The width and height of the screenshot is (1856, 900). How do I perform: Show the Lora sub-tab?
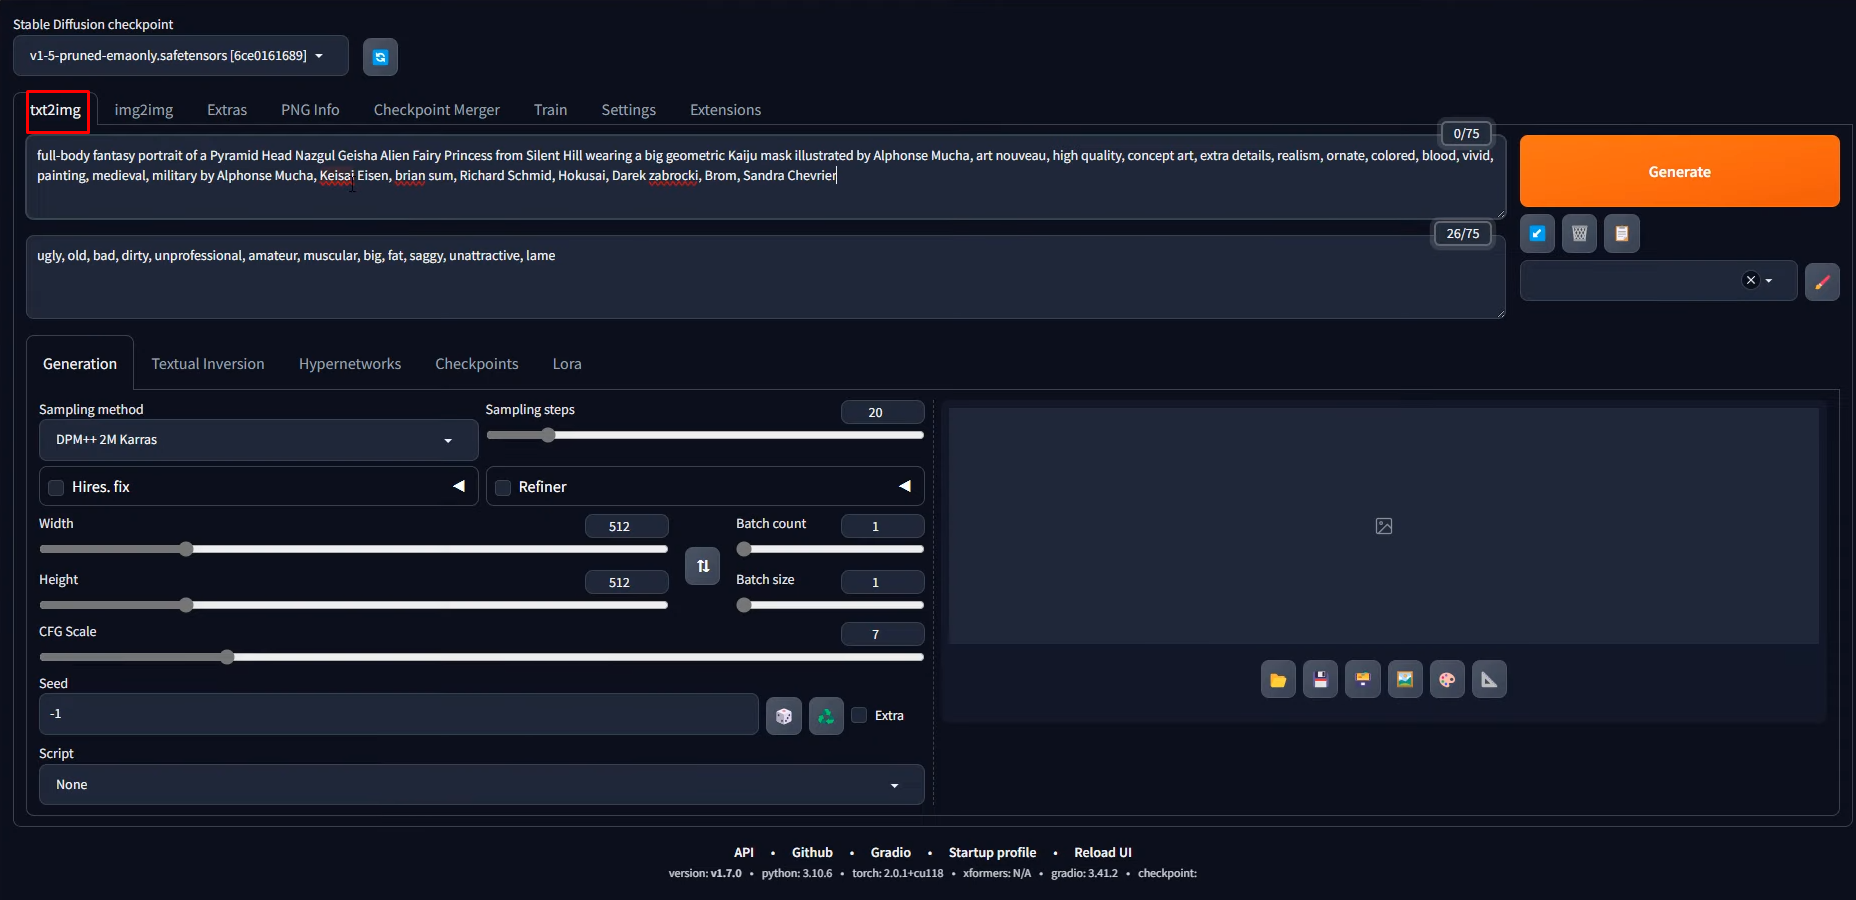pos(567,364)
